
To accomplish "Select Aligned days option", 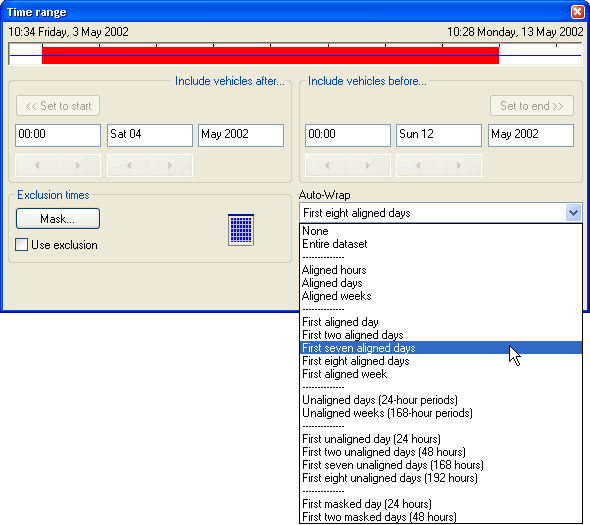I will [441, 283].
